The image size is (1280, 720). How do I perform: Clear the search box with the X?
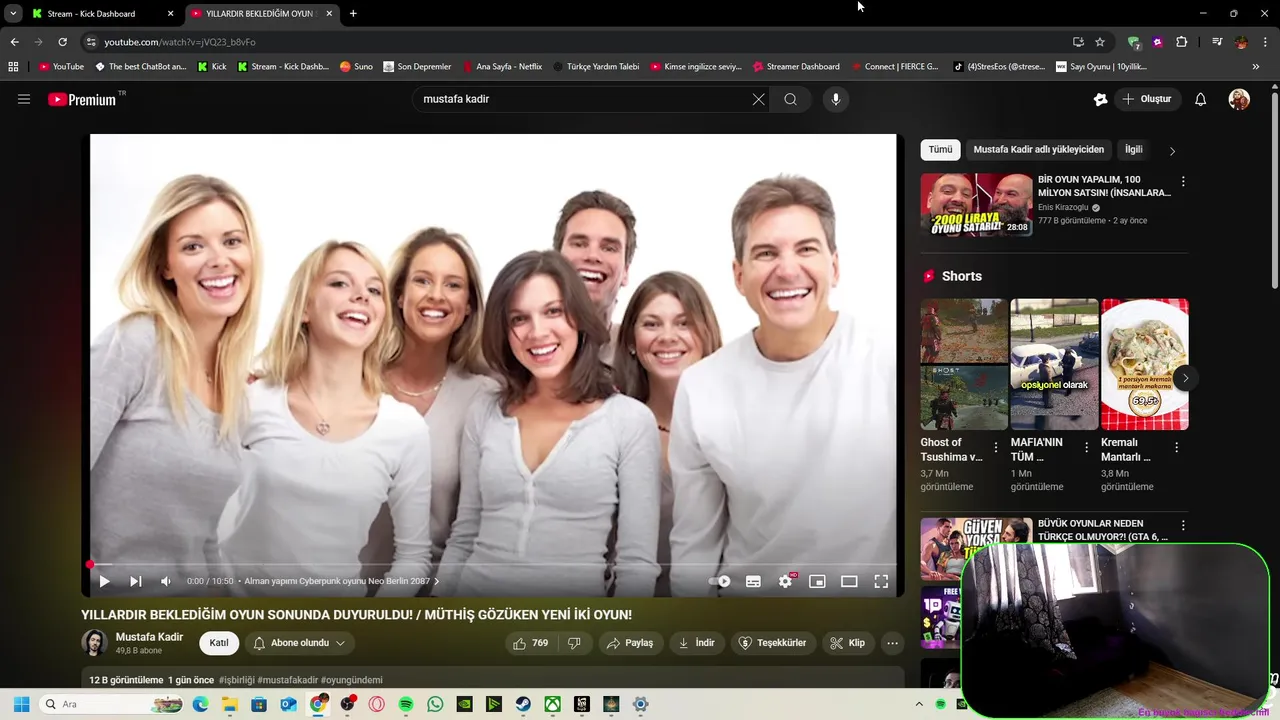tap(758, 99)
